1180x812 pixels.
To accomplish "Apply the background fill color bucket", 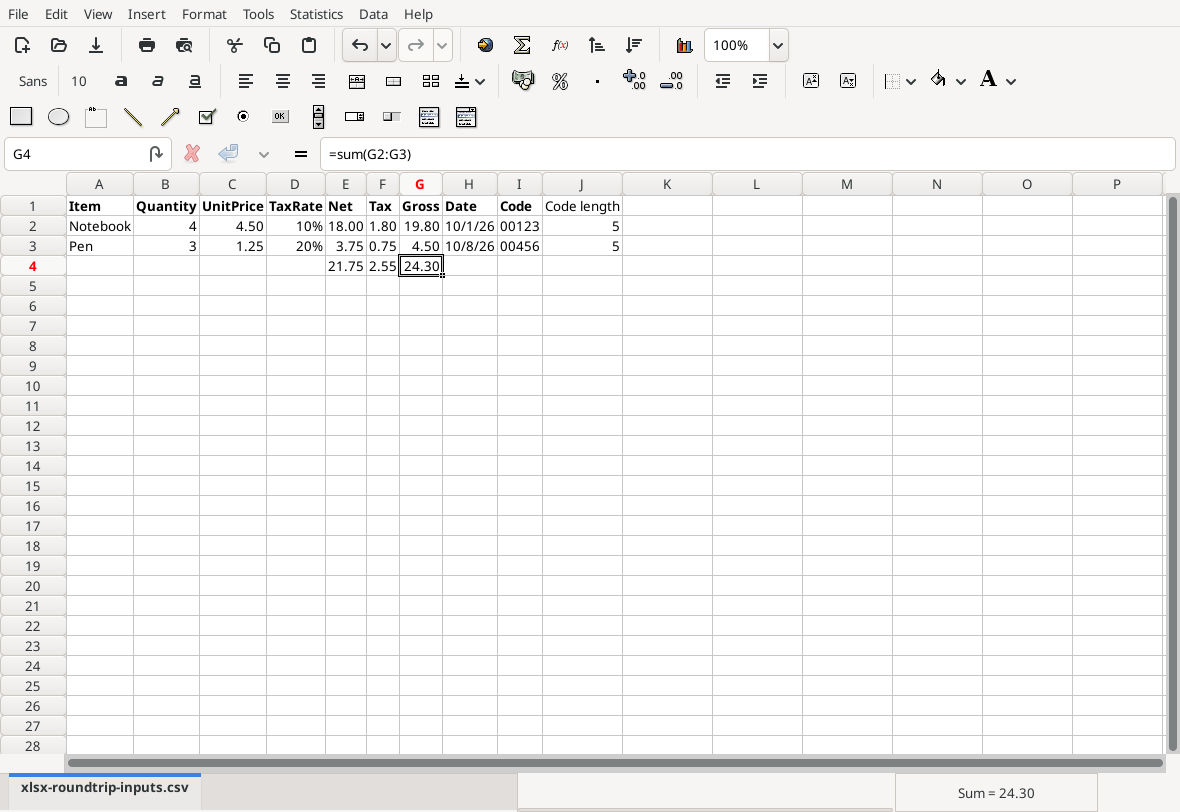I will (x=938, y=80).
